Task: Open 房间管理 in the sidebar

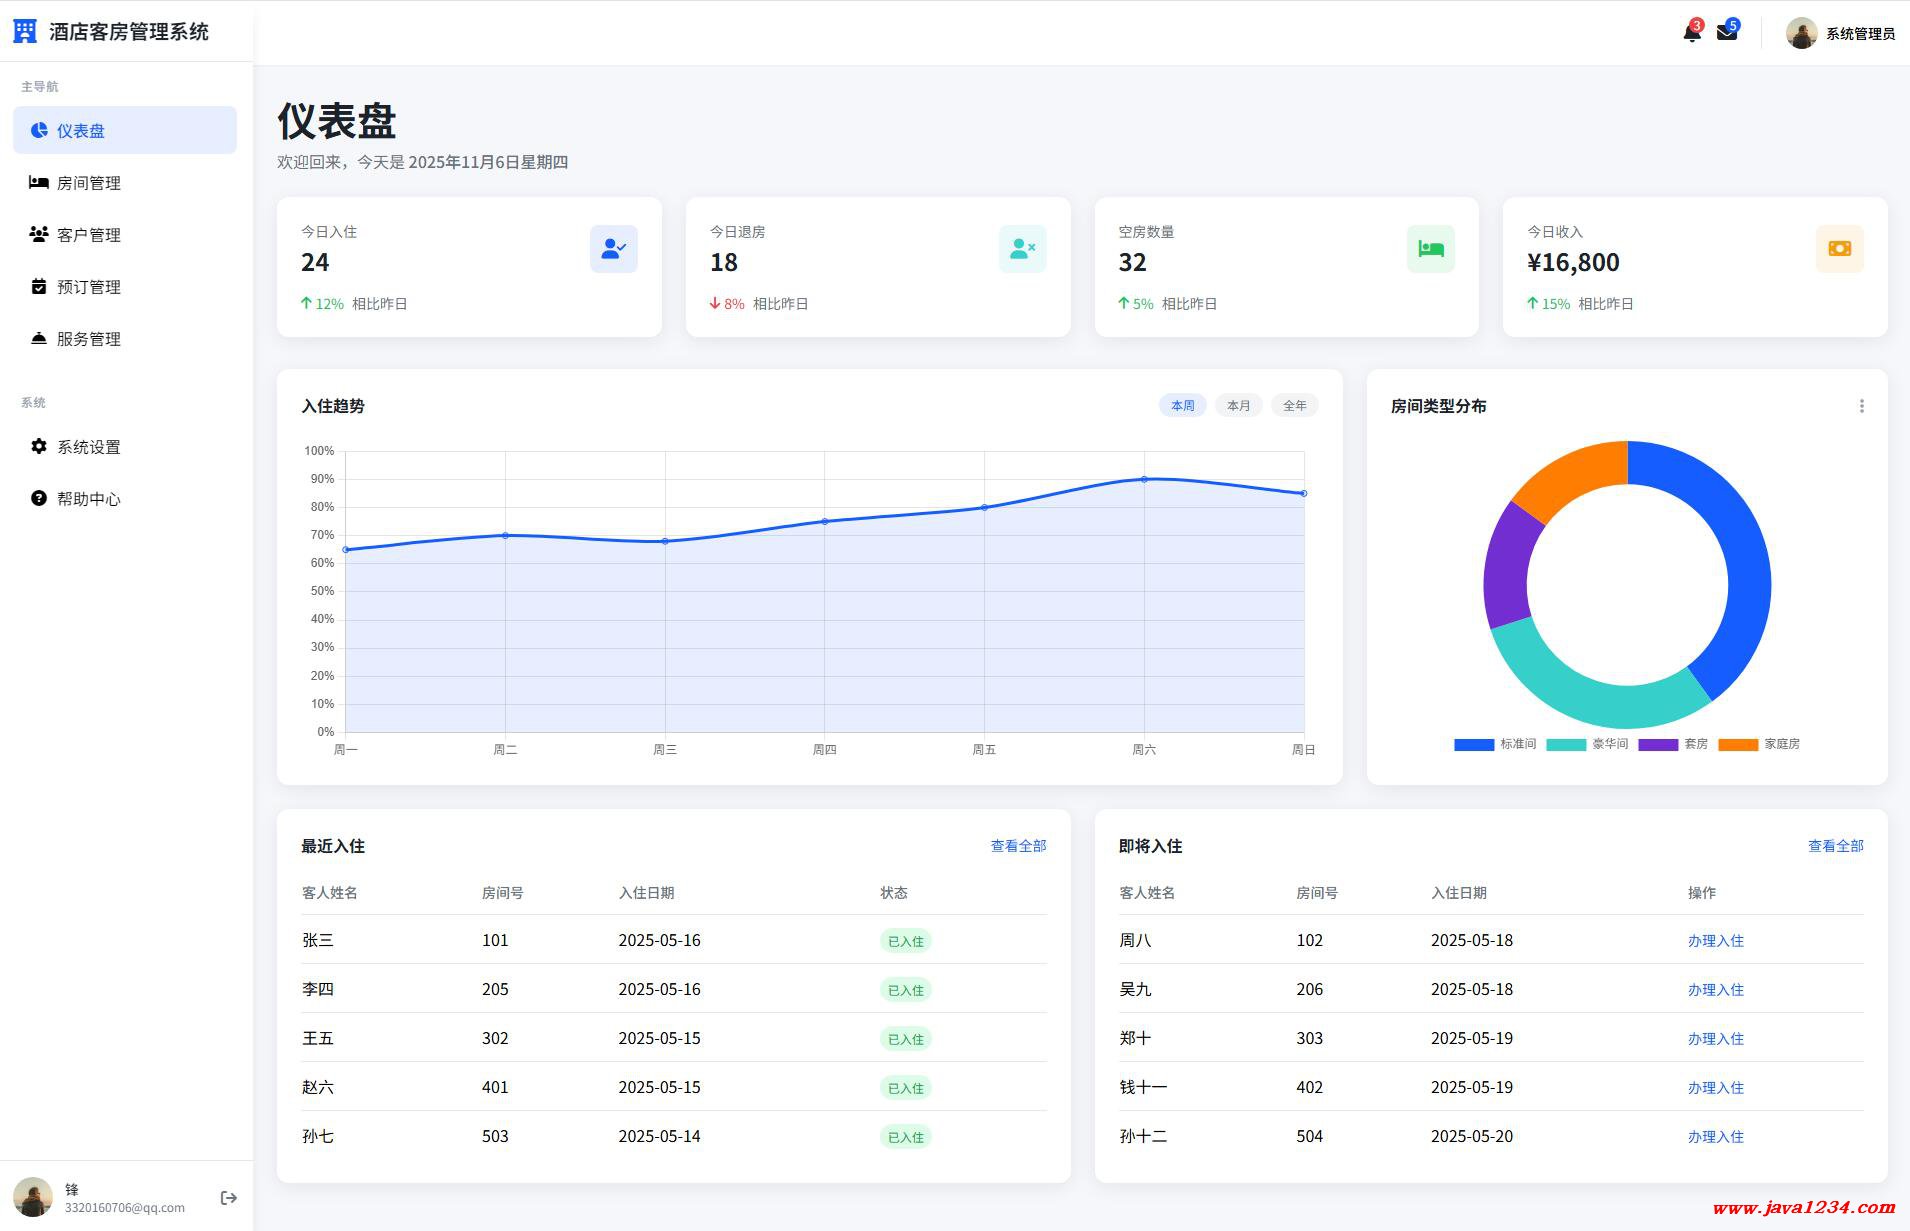Action: point(89,183)
